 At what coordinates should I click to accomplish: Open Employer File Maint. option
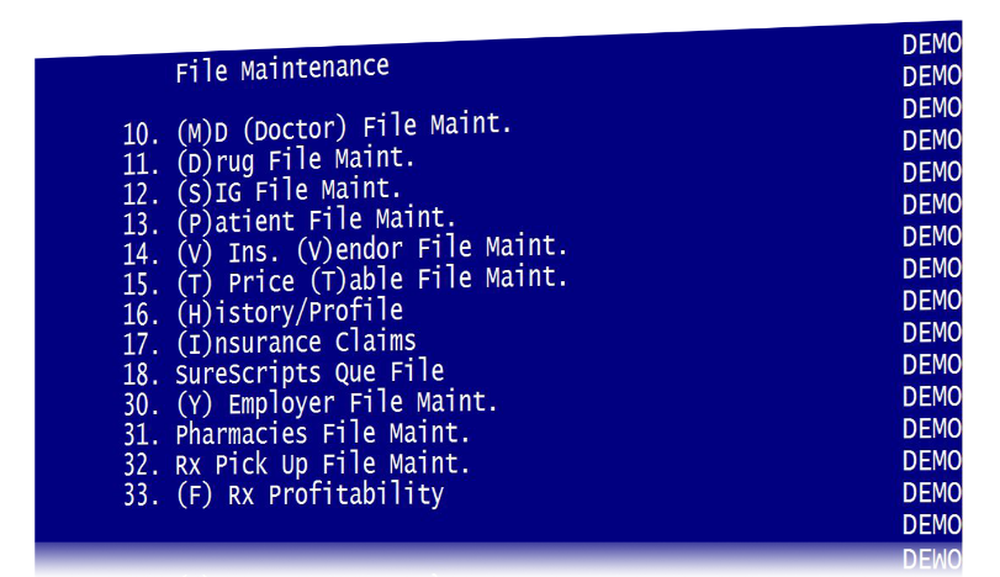pyautogui.click(x=336, y=404)
